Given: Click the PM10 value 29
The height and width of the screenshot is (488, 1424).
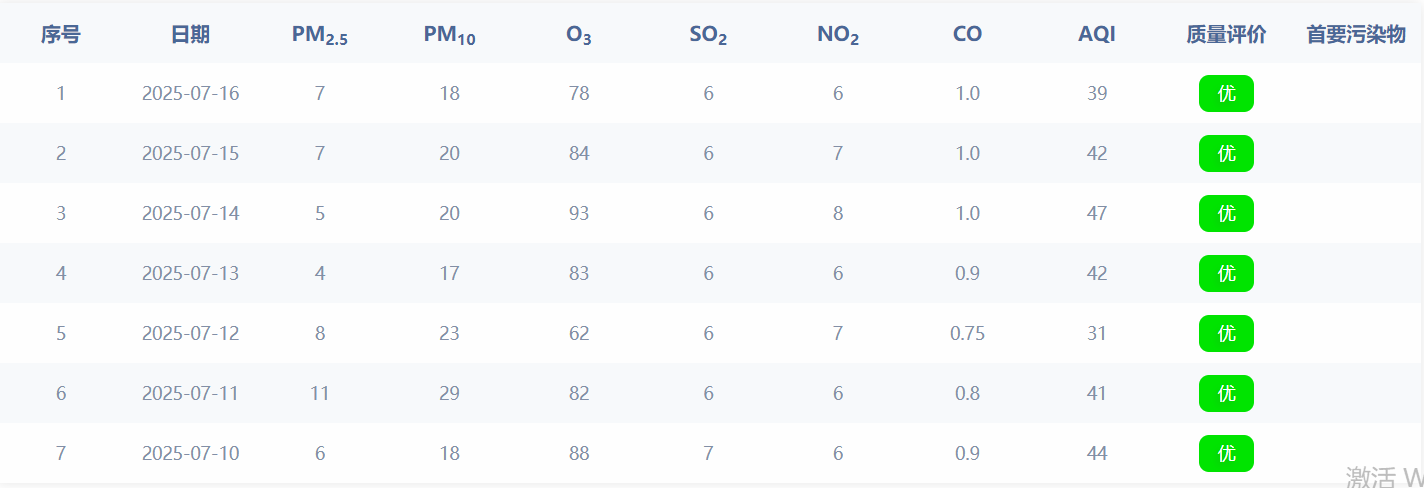Looking at the screenshot, I should tap(449, 393).
